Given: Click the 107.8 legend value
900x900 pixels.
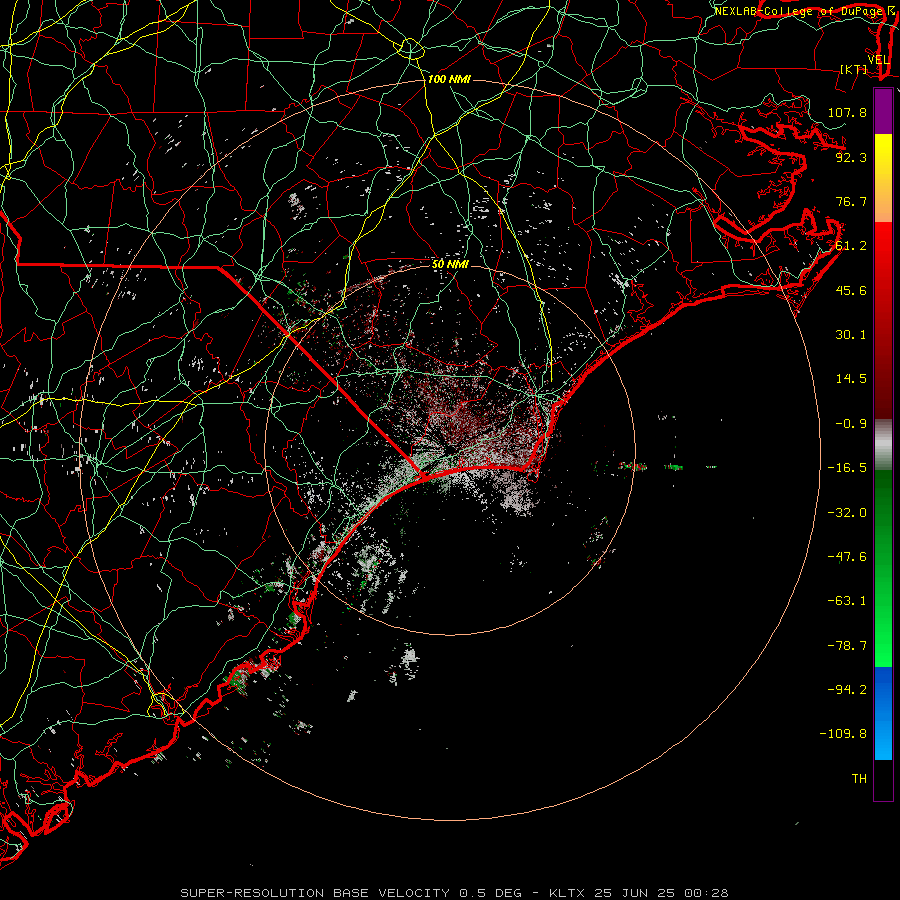Looking at the screenshot, I should point(847,112).
